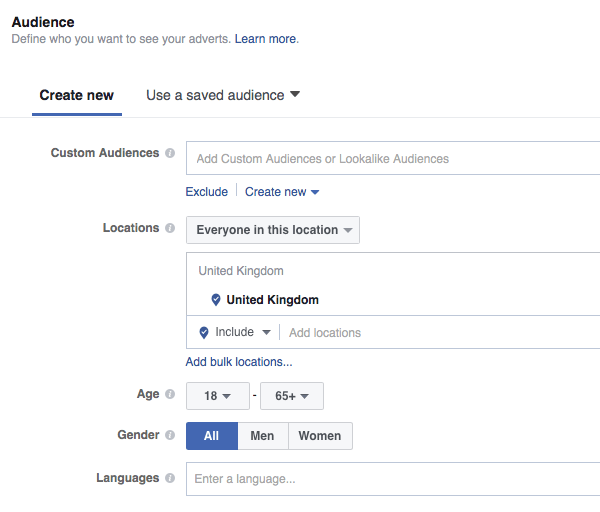Click the info icon next to Languages
This screenshot has width=600, height=512.
[170, 479]
